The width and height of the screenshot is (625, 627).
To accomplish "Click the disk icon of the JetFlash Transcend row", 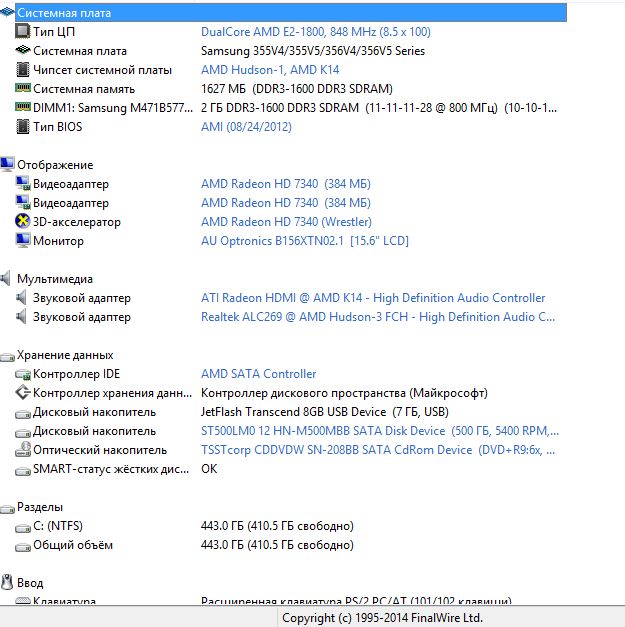I will tap(23, 414).
